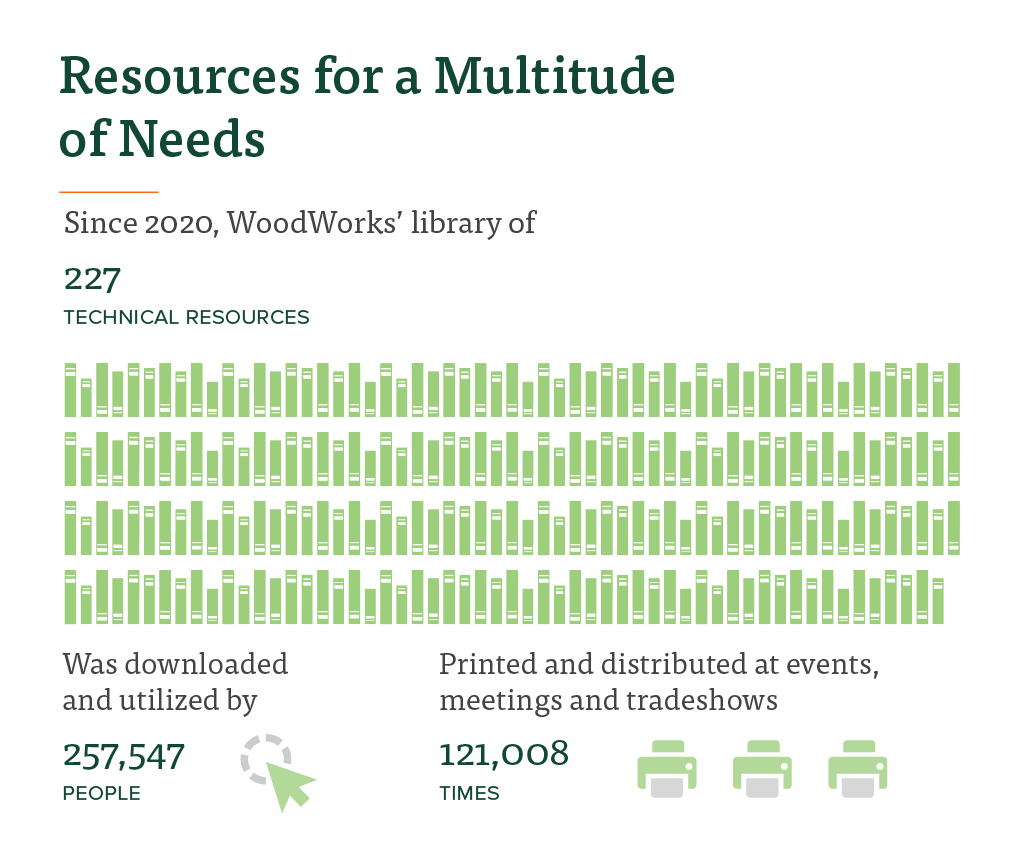Viewport: 1024px width, 850px height.
Task: Click the second row of green books
Action: (511, 459)
